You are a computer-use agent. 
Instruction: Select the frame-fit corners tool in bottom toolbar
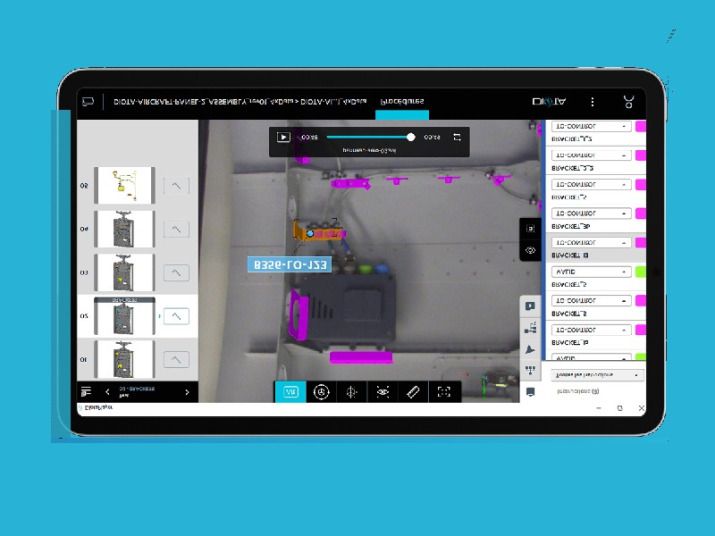[x=444, y=392]
